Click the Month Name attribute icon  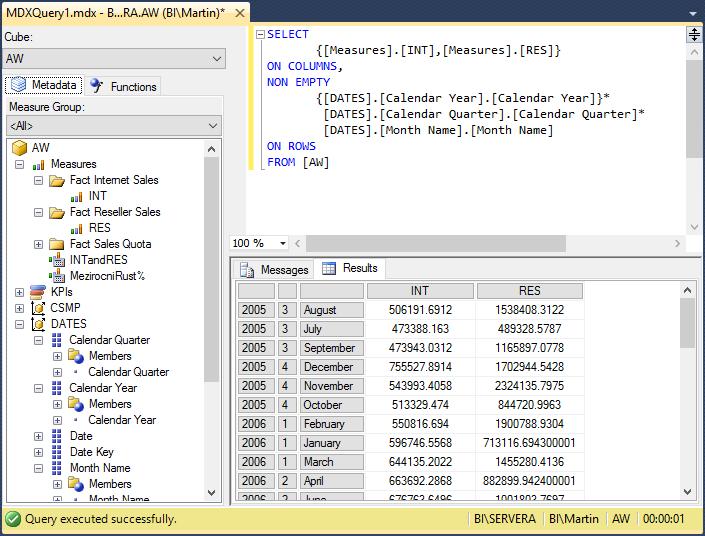57,468
